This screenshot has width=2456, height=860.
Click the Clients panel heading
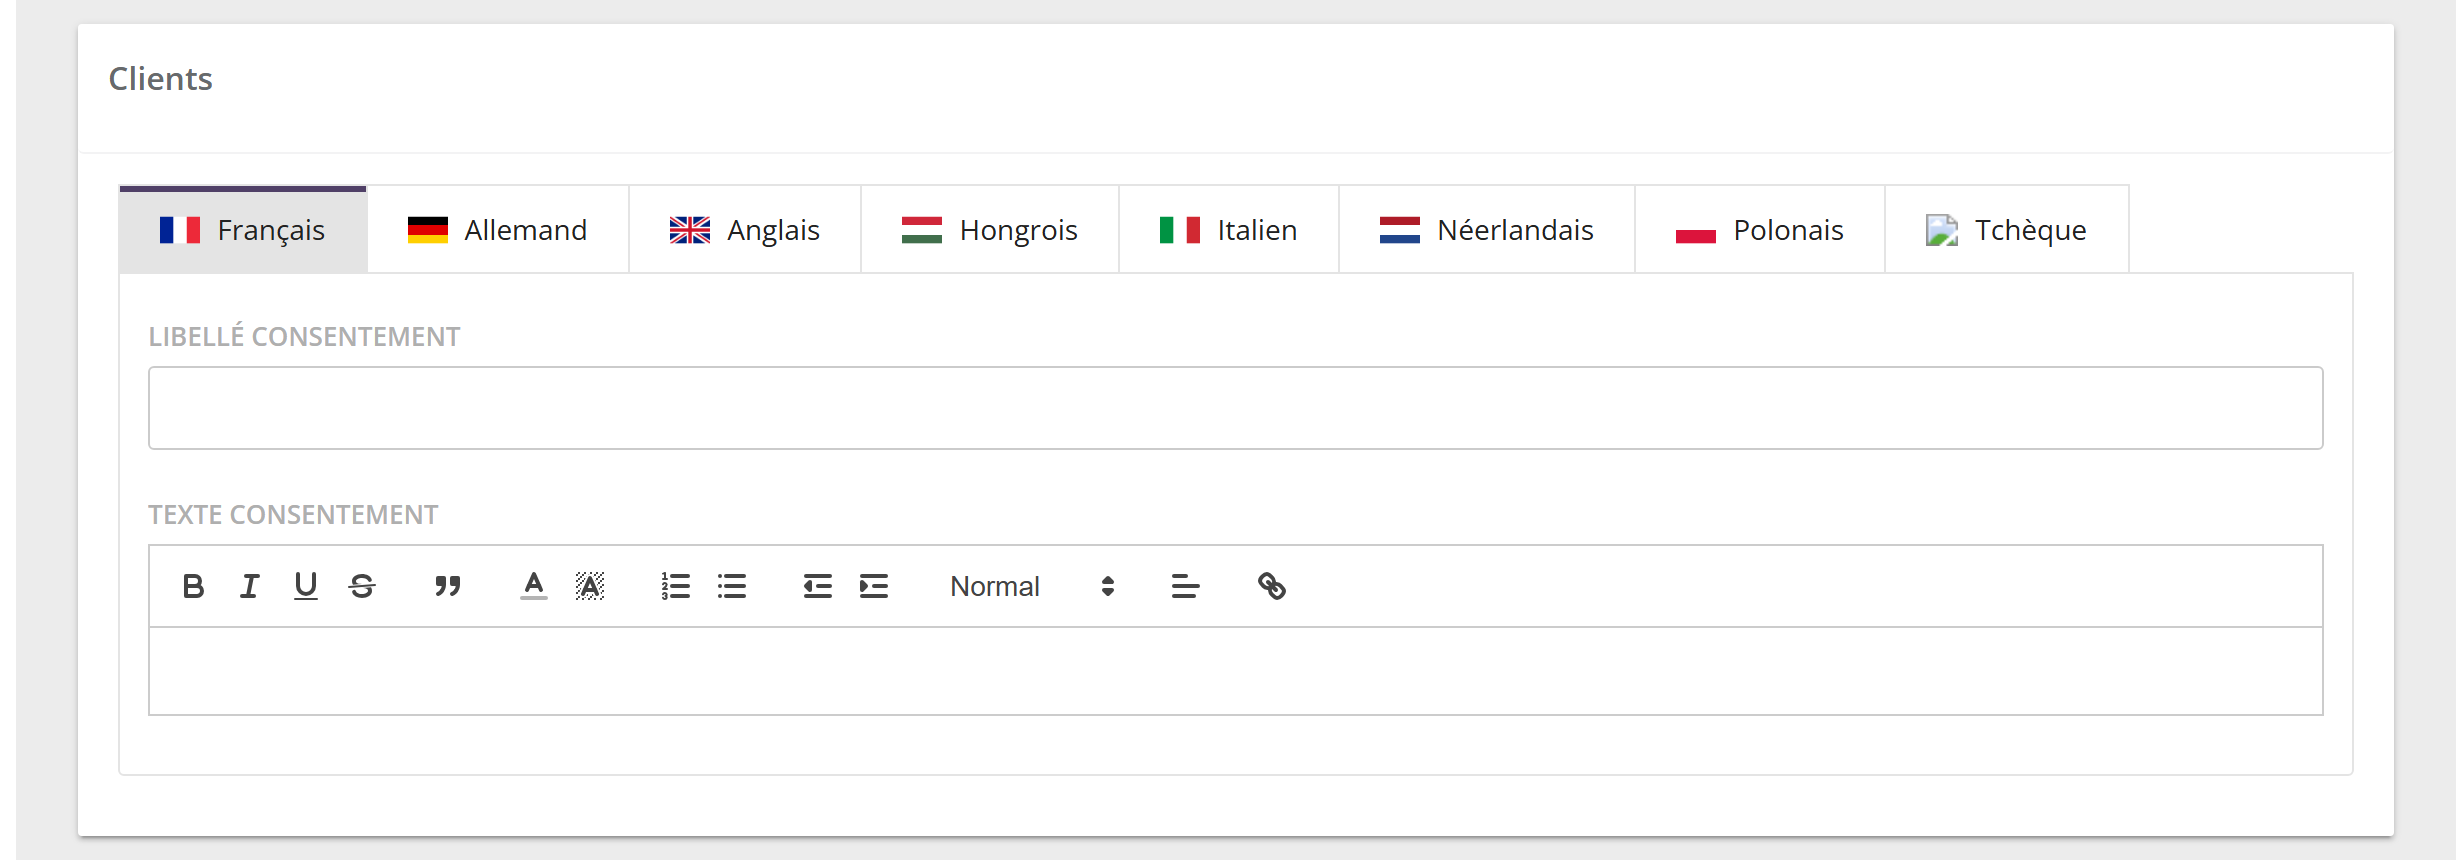(161, 79)
